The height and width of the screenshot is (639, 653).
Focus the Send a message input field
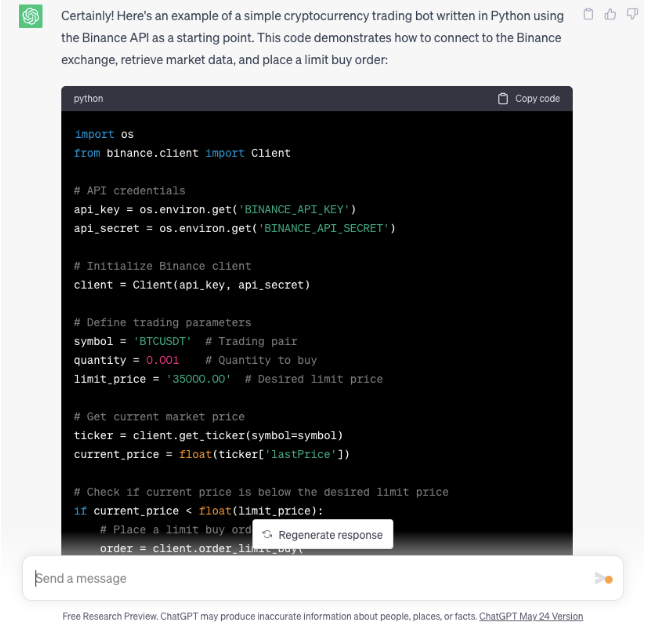coord(300,578)
